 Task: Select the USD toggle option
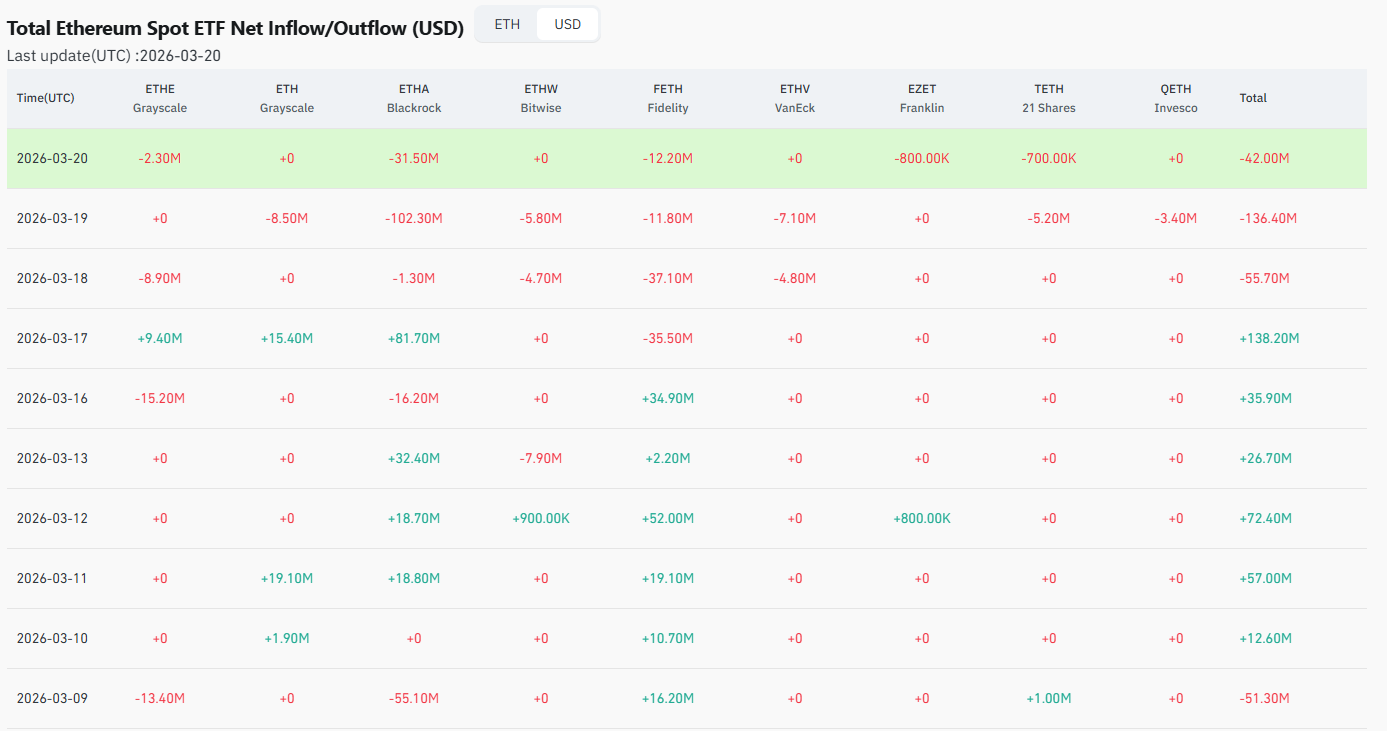point(567,24)
